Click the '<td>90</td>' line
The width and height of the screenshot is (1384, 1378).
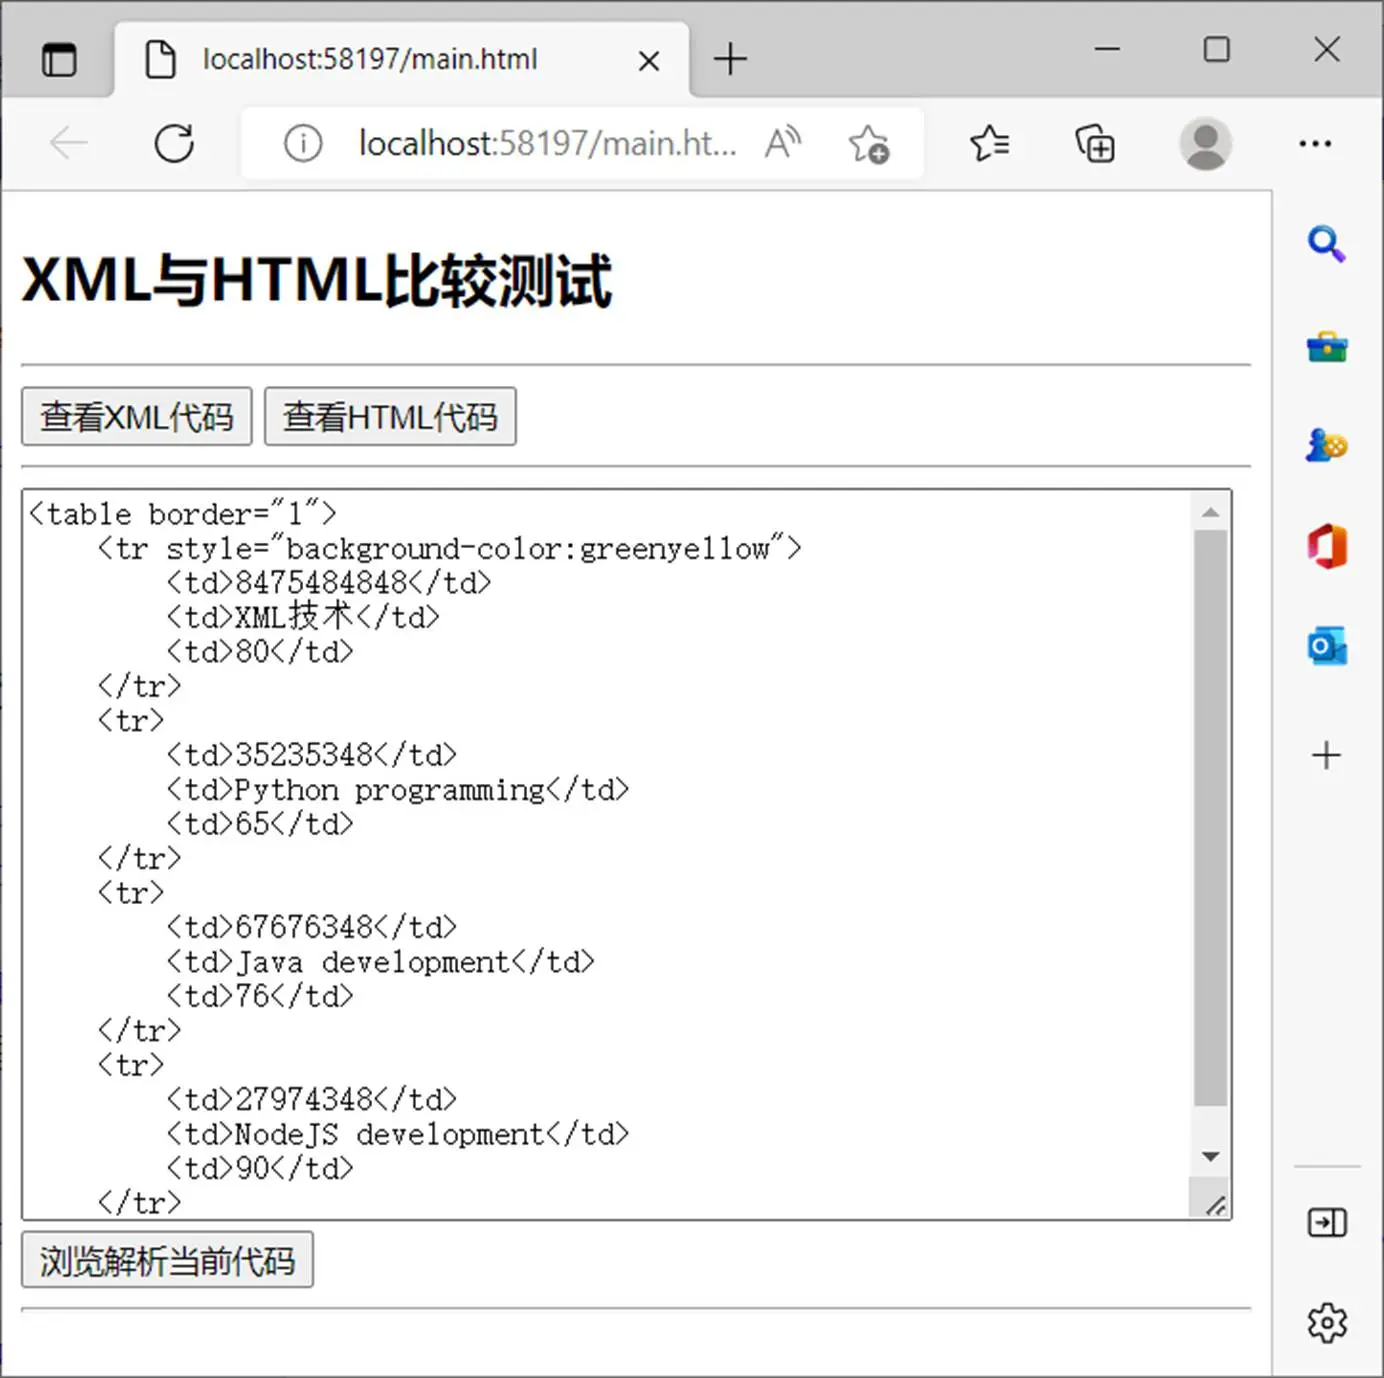260,1168
